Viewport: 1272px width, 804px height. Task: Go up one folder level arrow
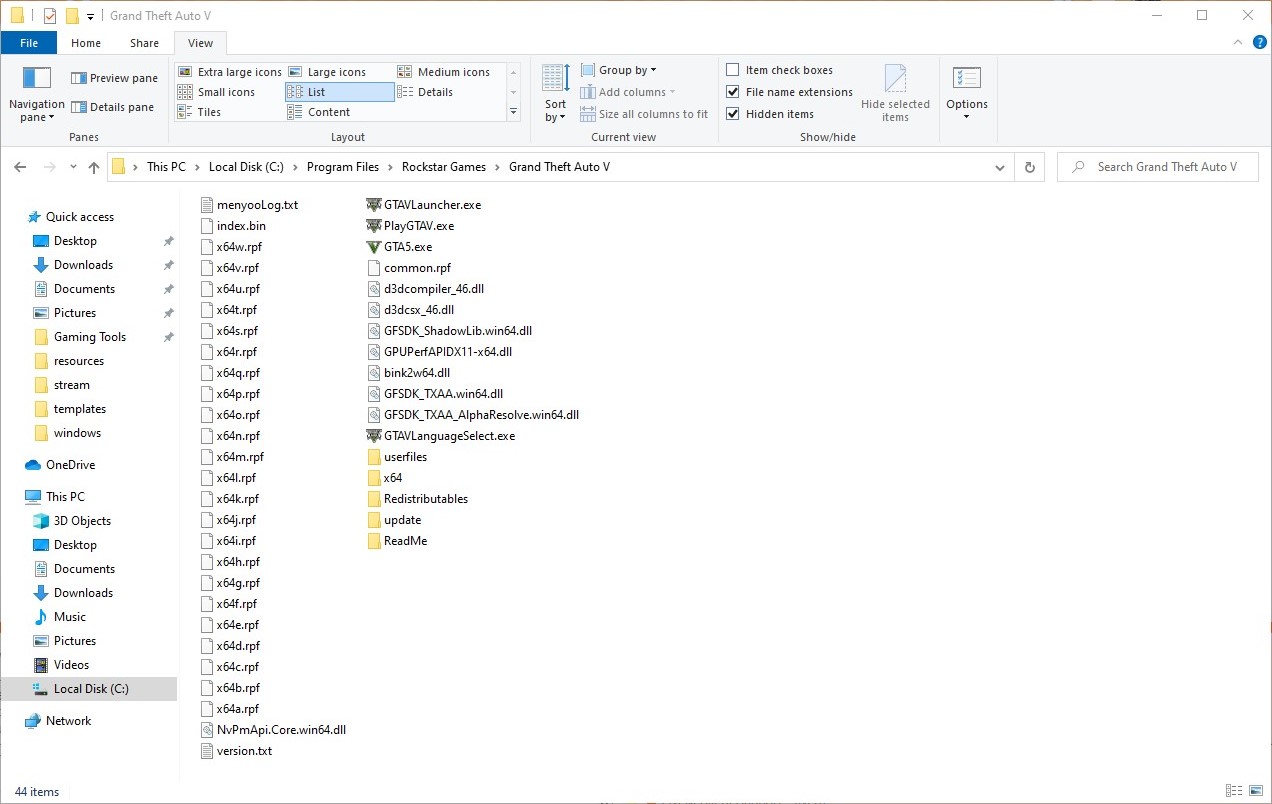(x=94, y=167)
